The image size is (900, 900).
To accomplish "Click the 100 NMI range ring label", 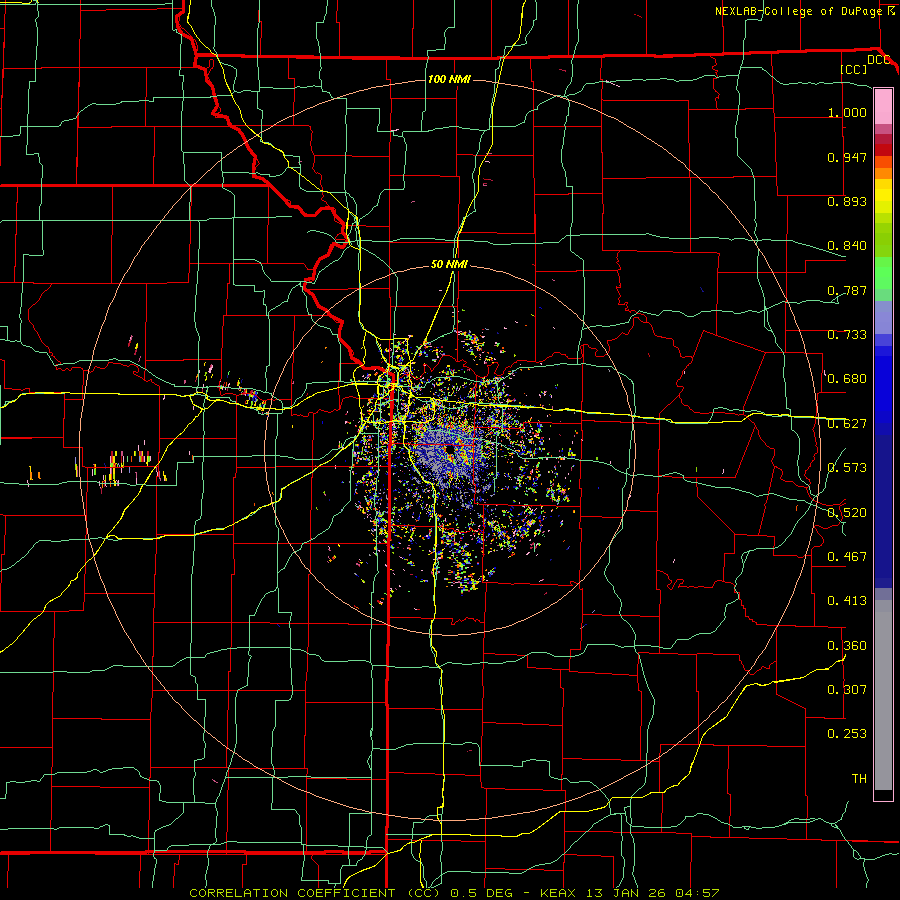I will tap(449, 79).
